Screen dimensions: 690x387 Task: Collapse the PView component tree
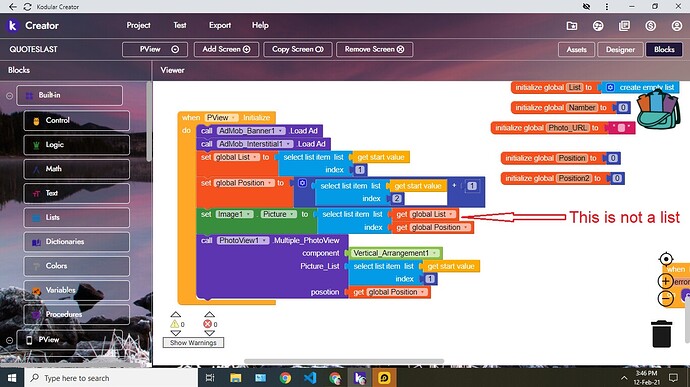click(9, 340)
